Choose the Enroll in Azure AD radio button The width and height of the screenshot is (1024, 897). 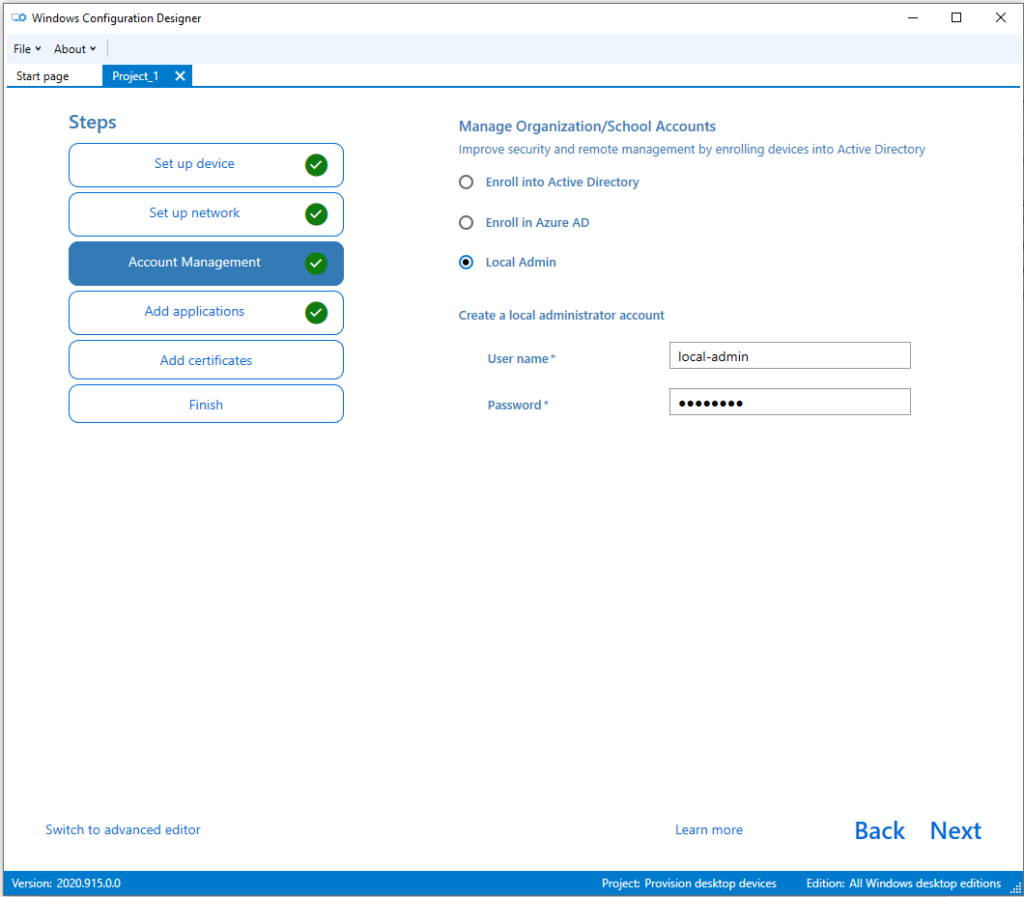click(466, 223)
